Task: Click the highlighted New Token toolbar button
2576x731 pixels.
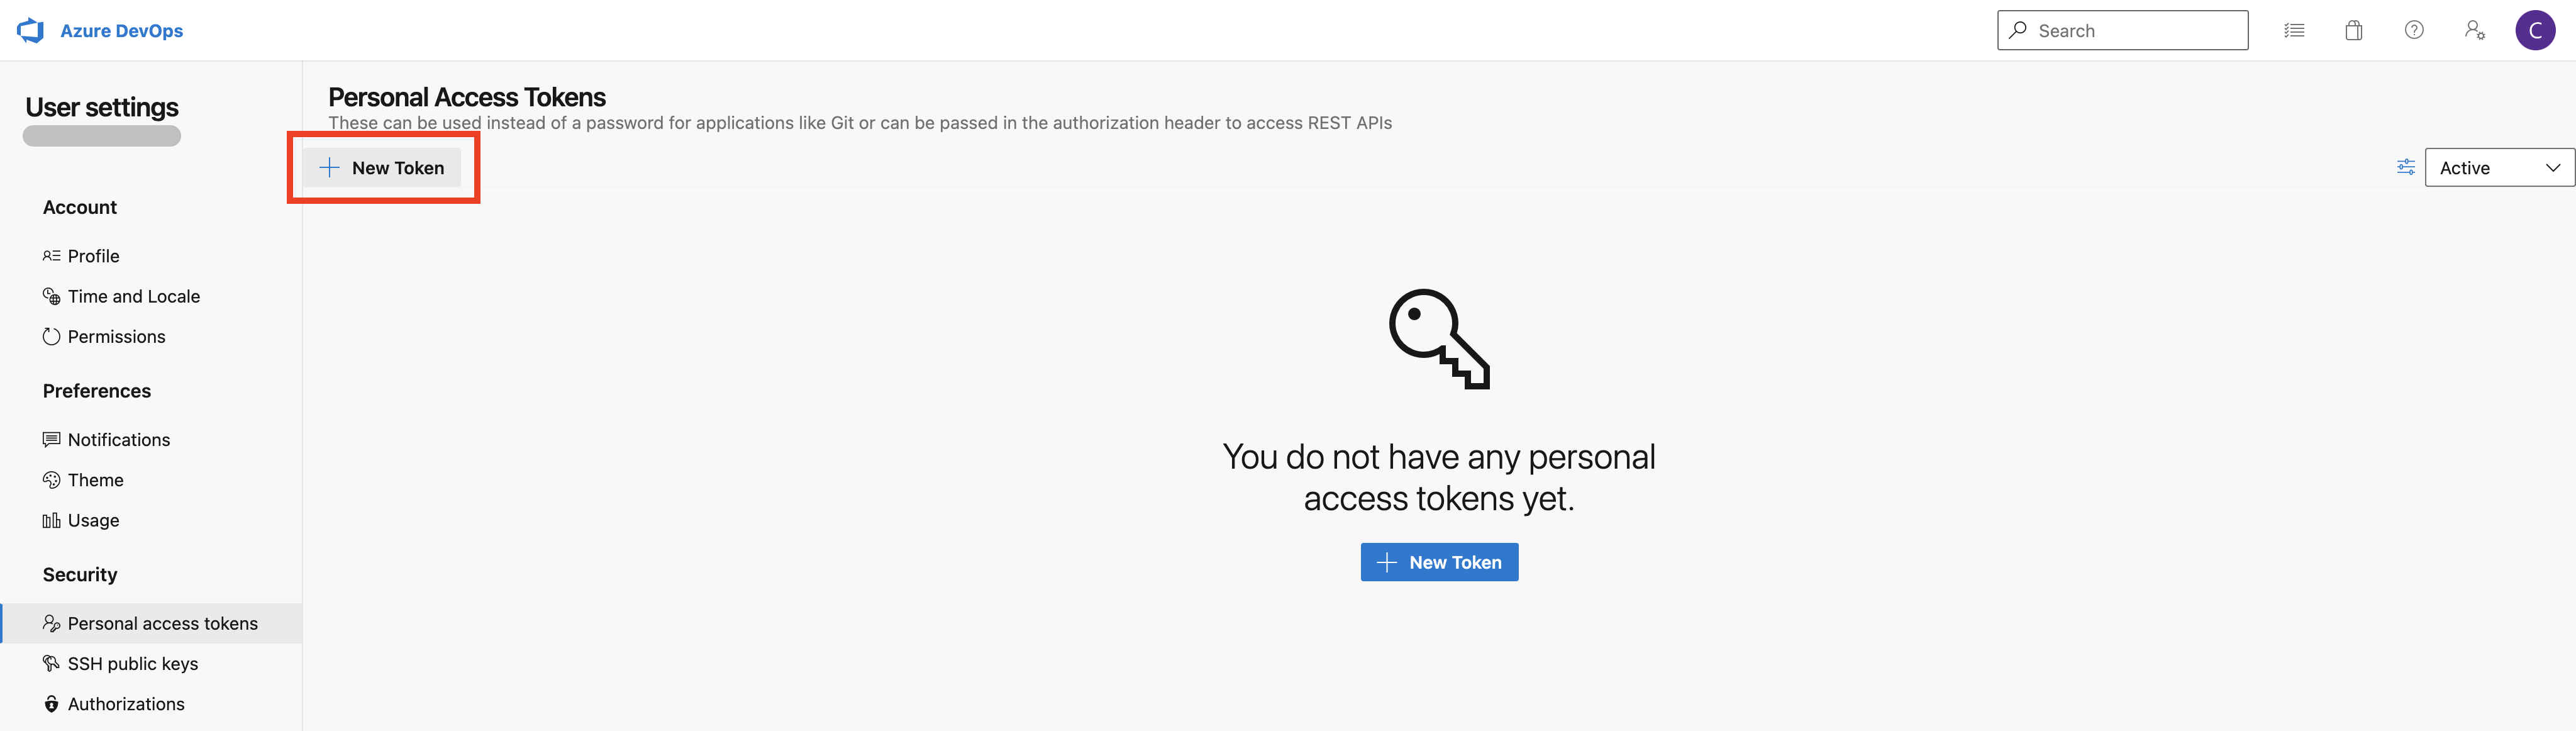Action: [383, 168]
